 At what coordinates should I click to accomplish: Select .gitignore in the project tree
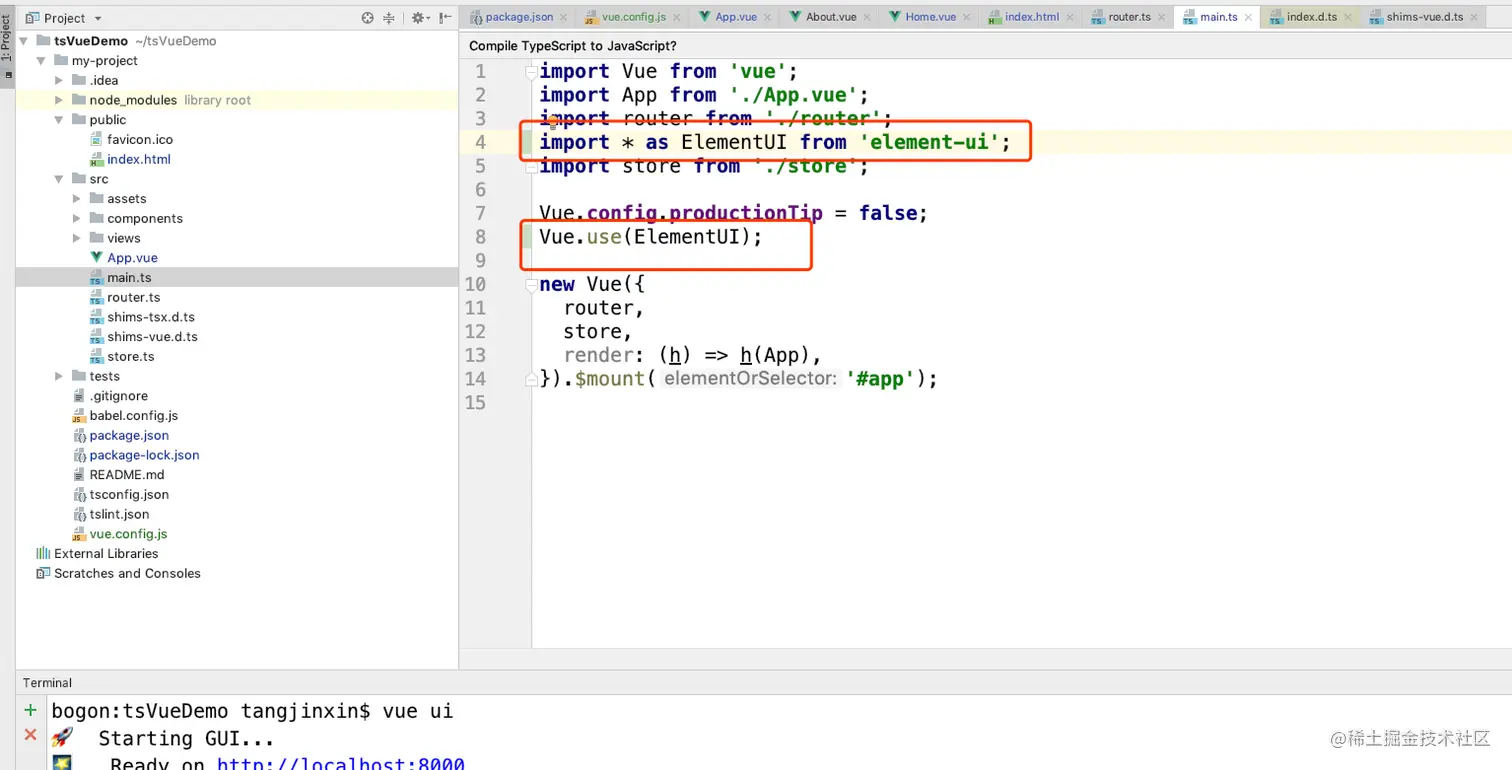[119, 396]
